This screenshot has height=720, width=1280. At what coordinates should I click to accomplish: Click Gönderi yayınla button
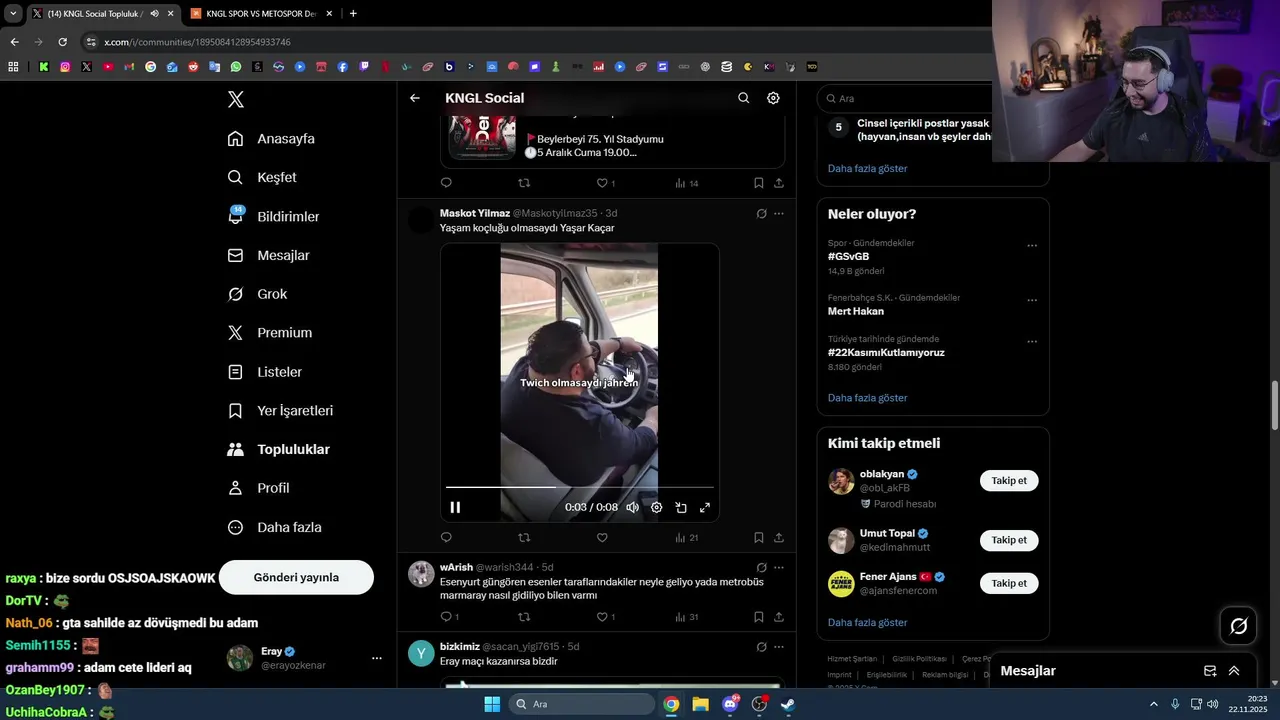pos(296,577)
